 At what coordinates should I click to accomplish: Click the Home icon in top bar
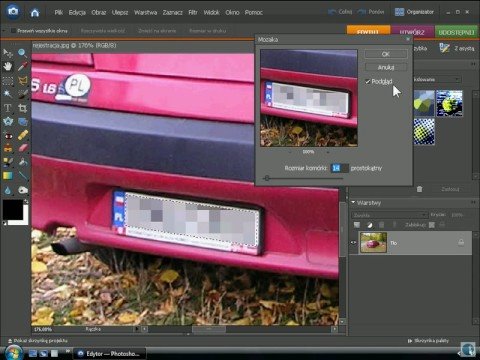[x=35, y=13]
